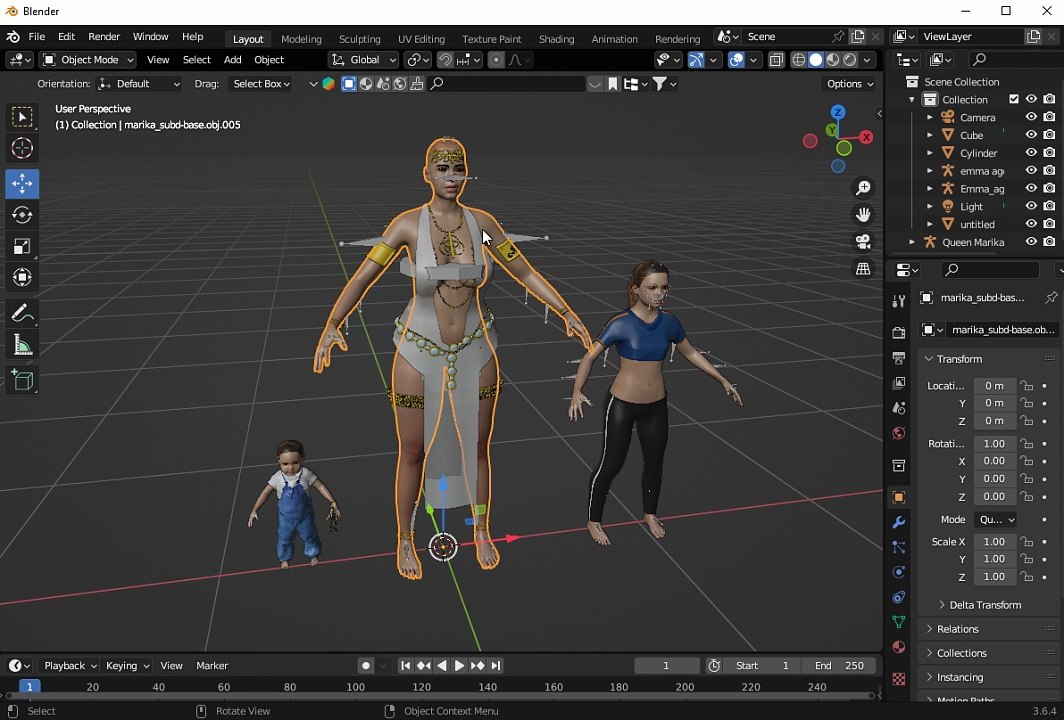Expand the Relations panel

957,629
